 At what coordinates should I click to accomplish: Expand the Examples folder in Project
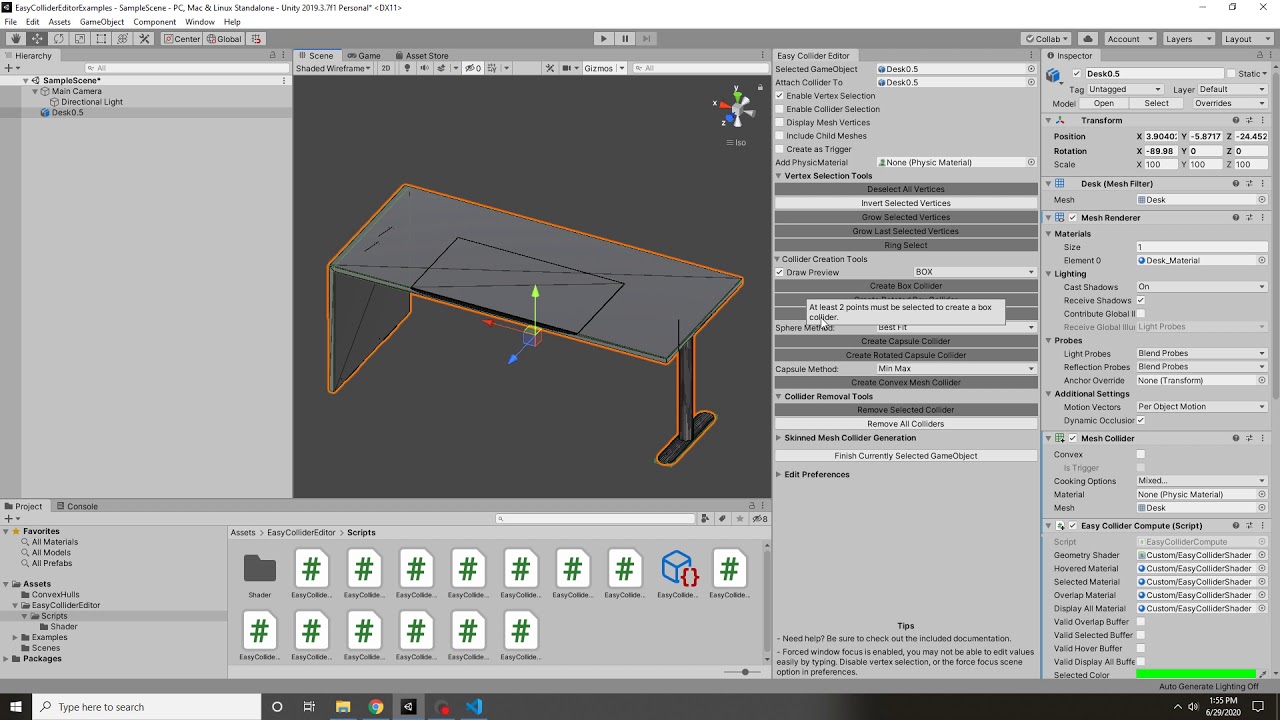[x=16, y=637]
